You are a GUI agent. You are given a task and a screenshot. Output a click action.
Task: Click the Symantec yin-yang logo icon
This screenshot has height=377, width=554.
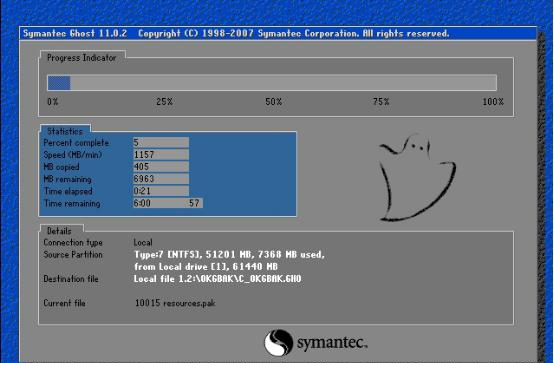tap(278, 343)
